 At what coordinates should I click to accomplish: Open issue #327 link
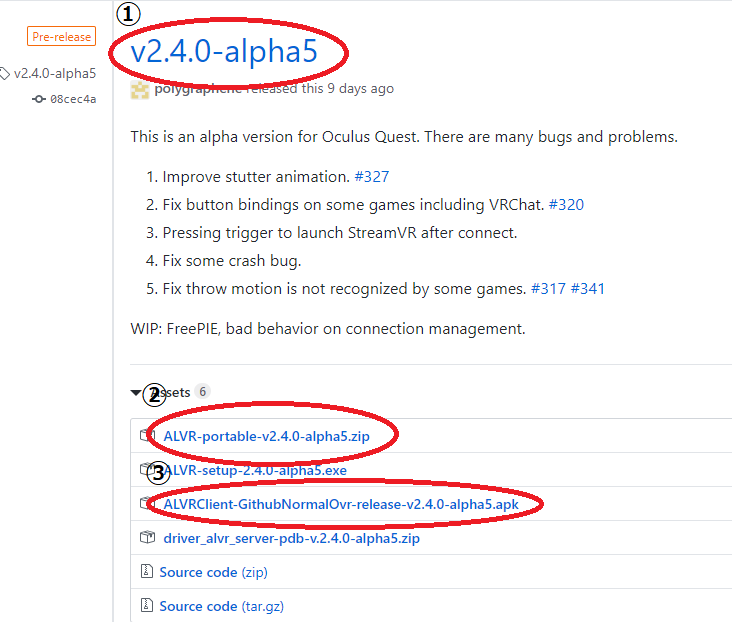click(372, 177)
